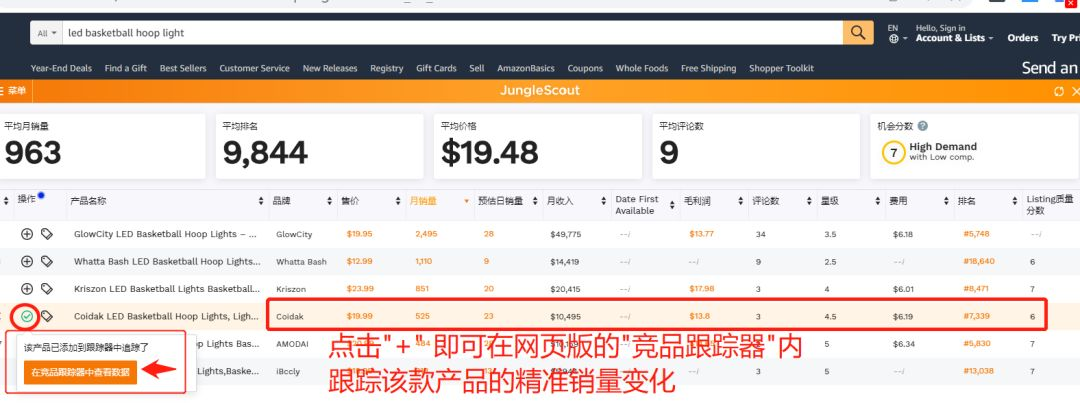This screenshot has width=1080, height=403.
Task: Click the iBccly brand cell
Action: (x=288, y=371)
